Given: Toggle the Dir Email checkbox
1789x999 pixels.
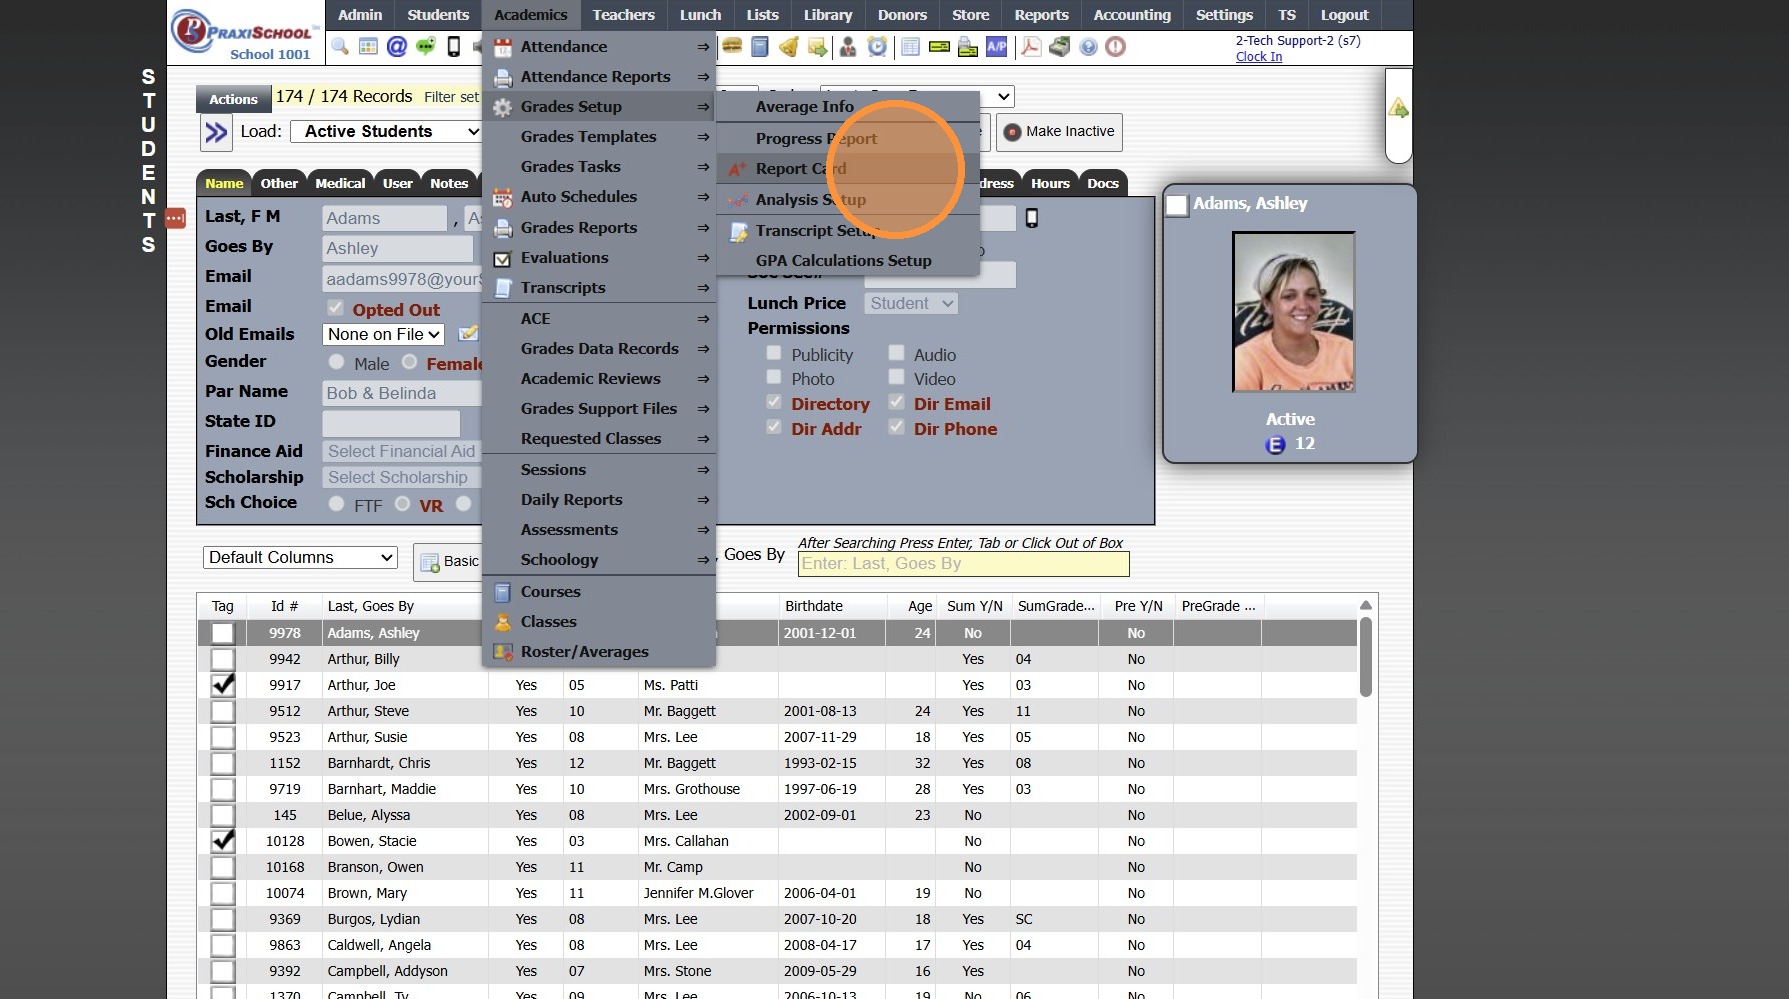Looking at the screenshot, I should coord(897,402).
